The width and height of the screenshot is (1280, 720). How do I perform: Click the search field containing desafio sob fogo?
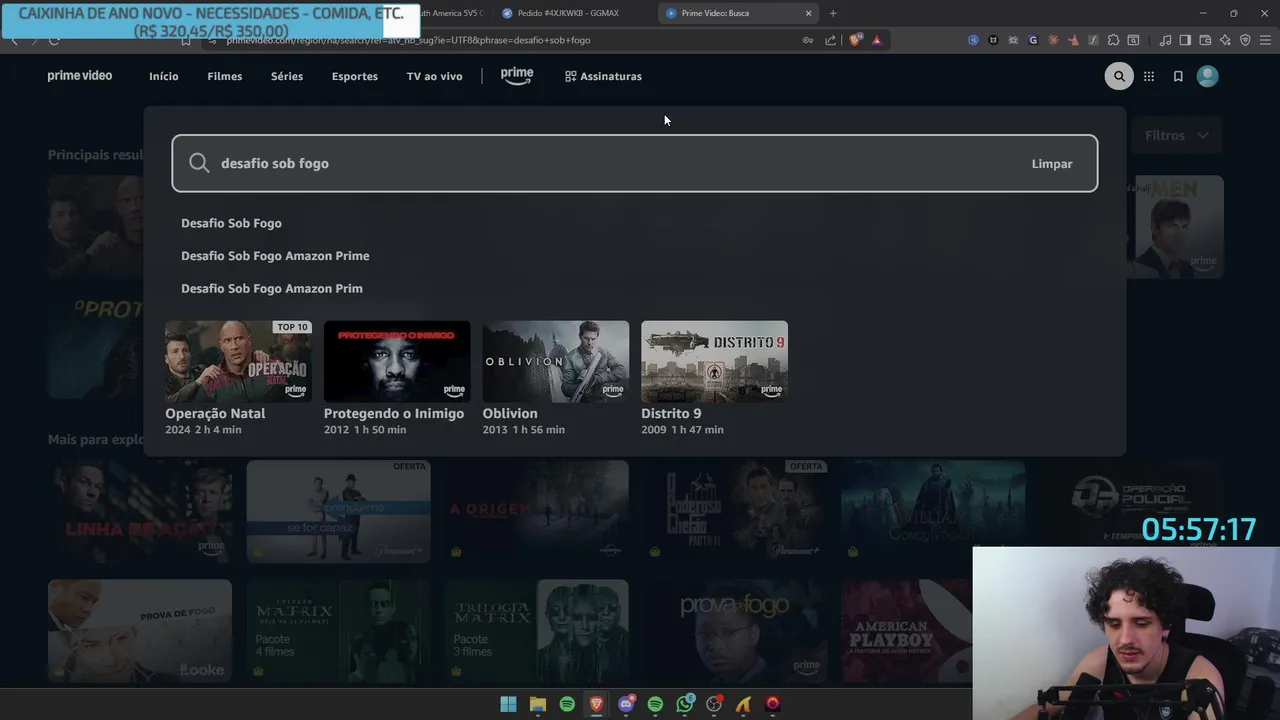coord(635,163)
